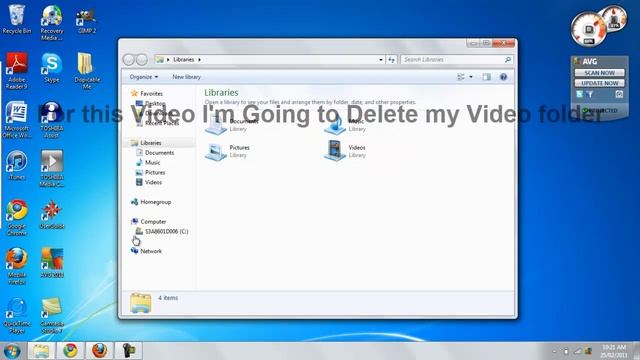
Task: Click arrow after Libraries in breadcrumb
Action: [200, 60]
